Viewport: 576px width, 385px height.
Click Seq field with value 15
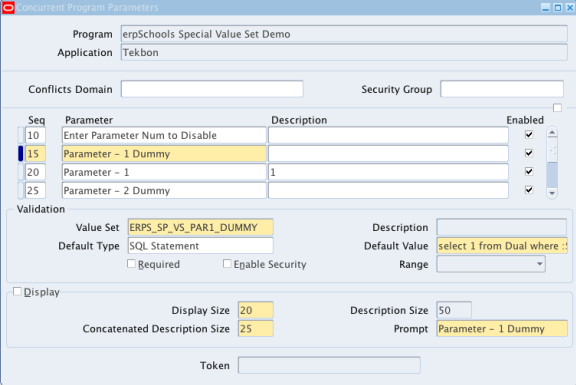coord(35,154)
